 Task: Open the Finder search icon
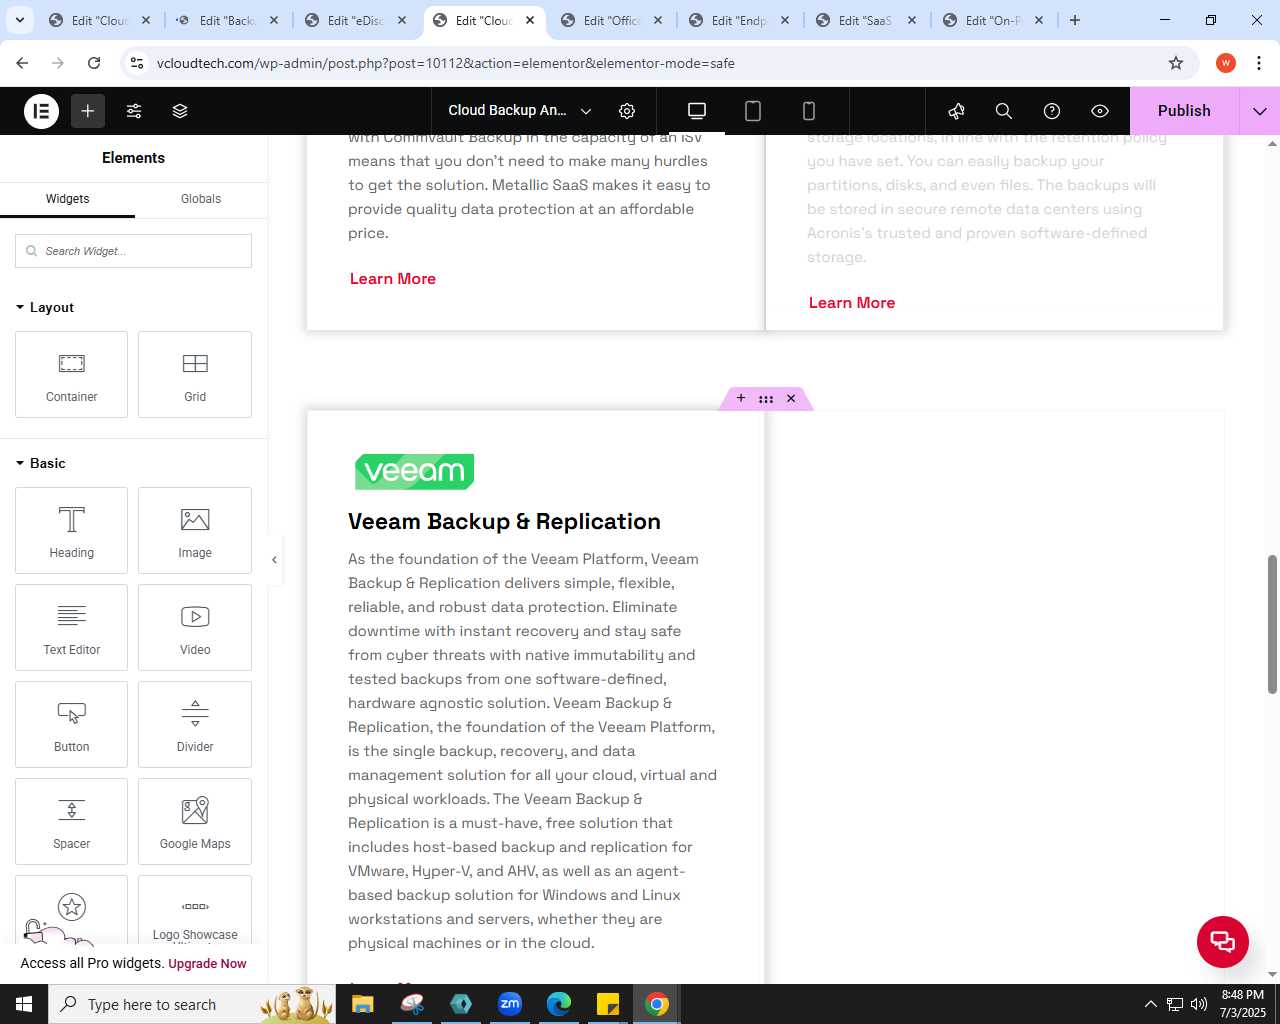click(1004, 111)
